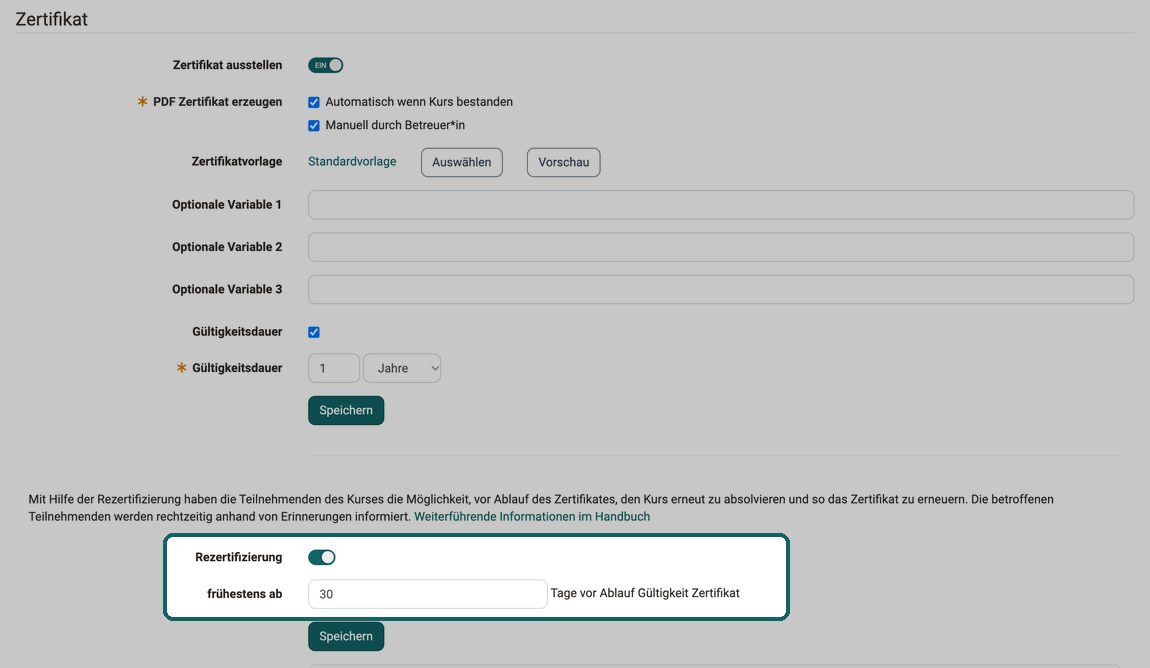Uncheck 'Automatisch wenn Kurs bestanden'

pyautogui.click(x=314, y=102)
